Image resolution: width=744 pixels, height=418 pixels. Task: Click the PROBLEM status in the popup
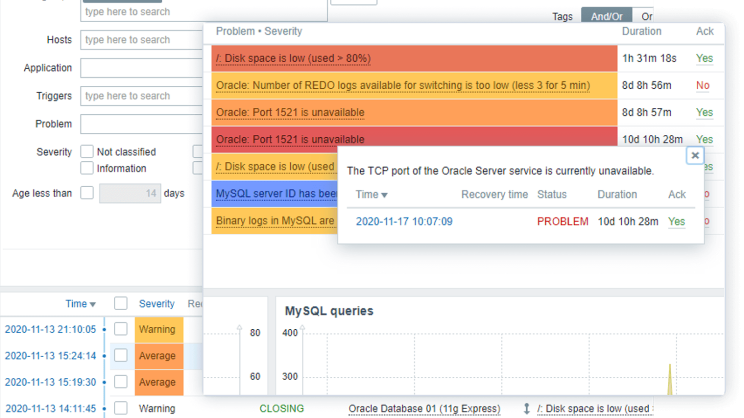(x=562, y=222)
